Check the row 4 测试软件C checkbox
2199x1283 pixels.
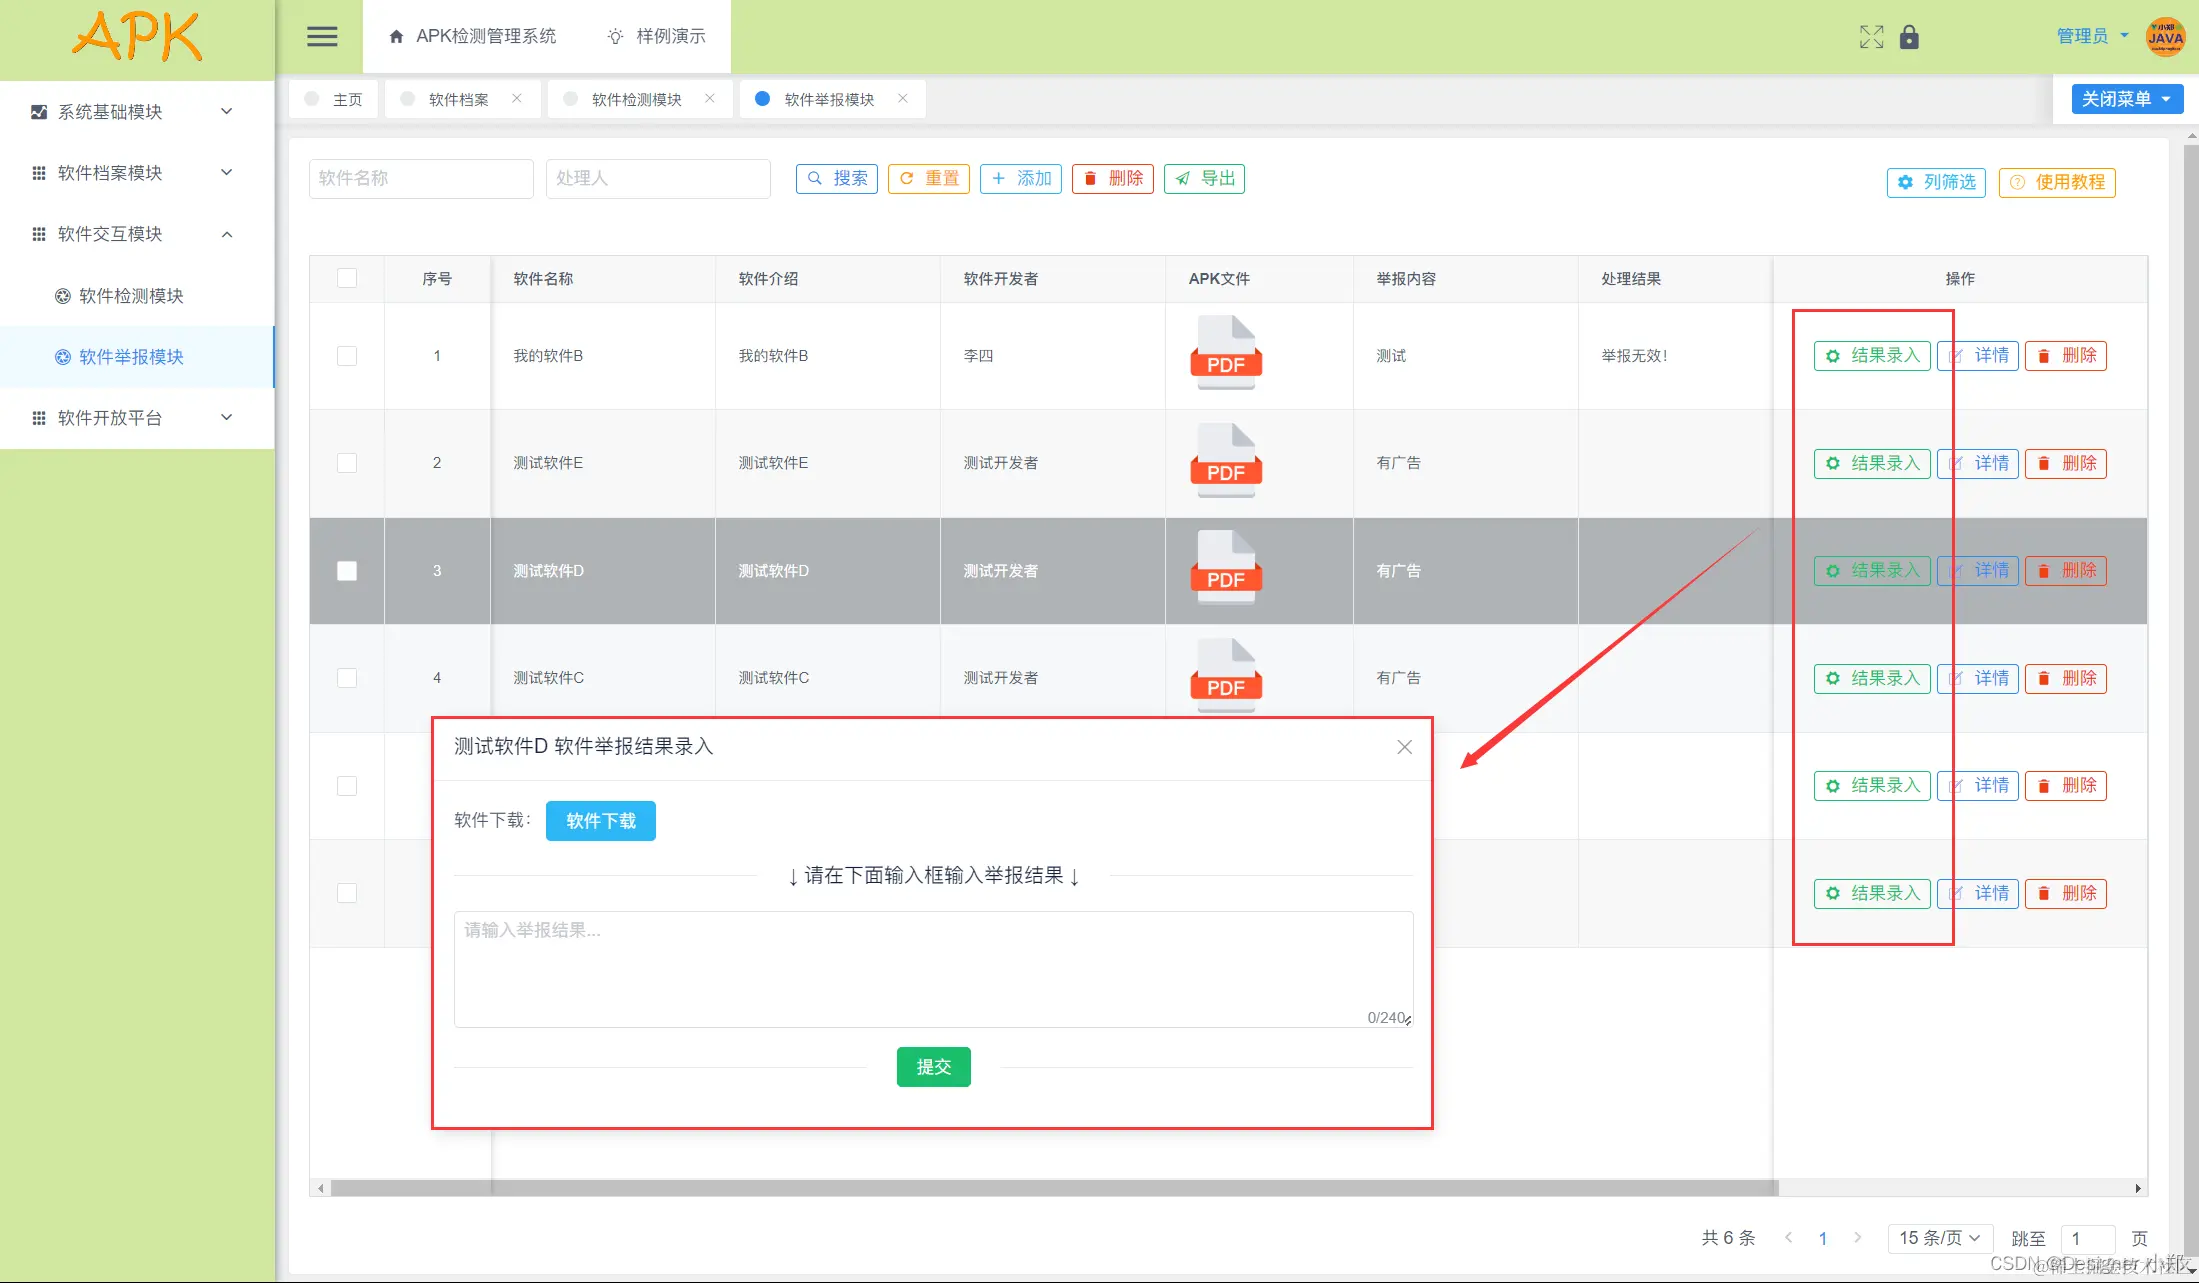point(347,678)
